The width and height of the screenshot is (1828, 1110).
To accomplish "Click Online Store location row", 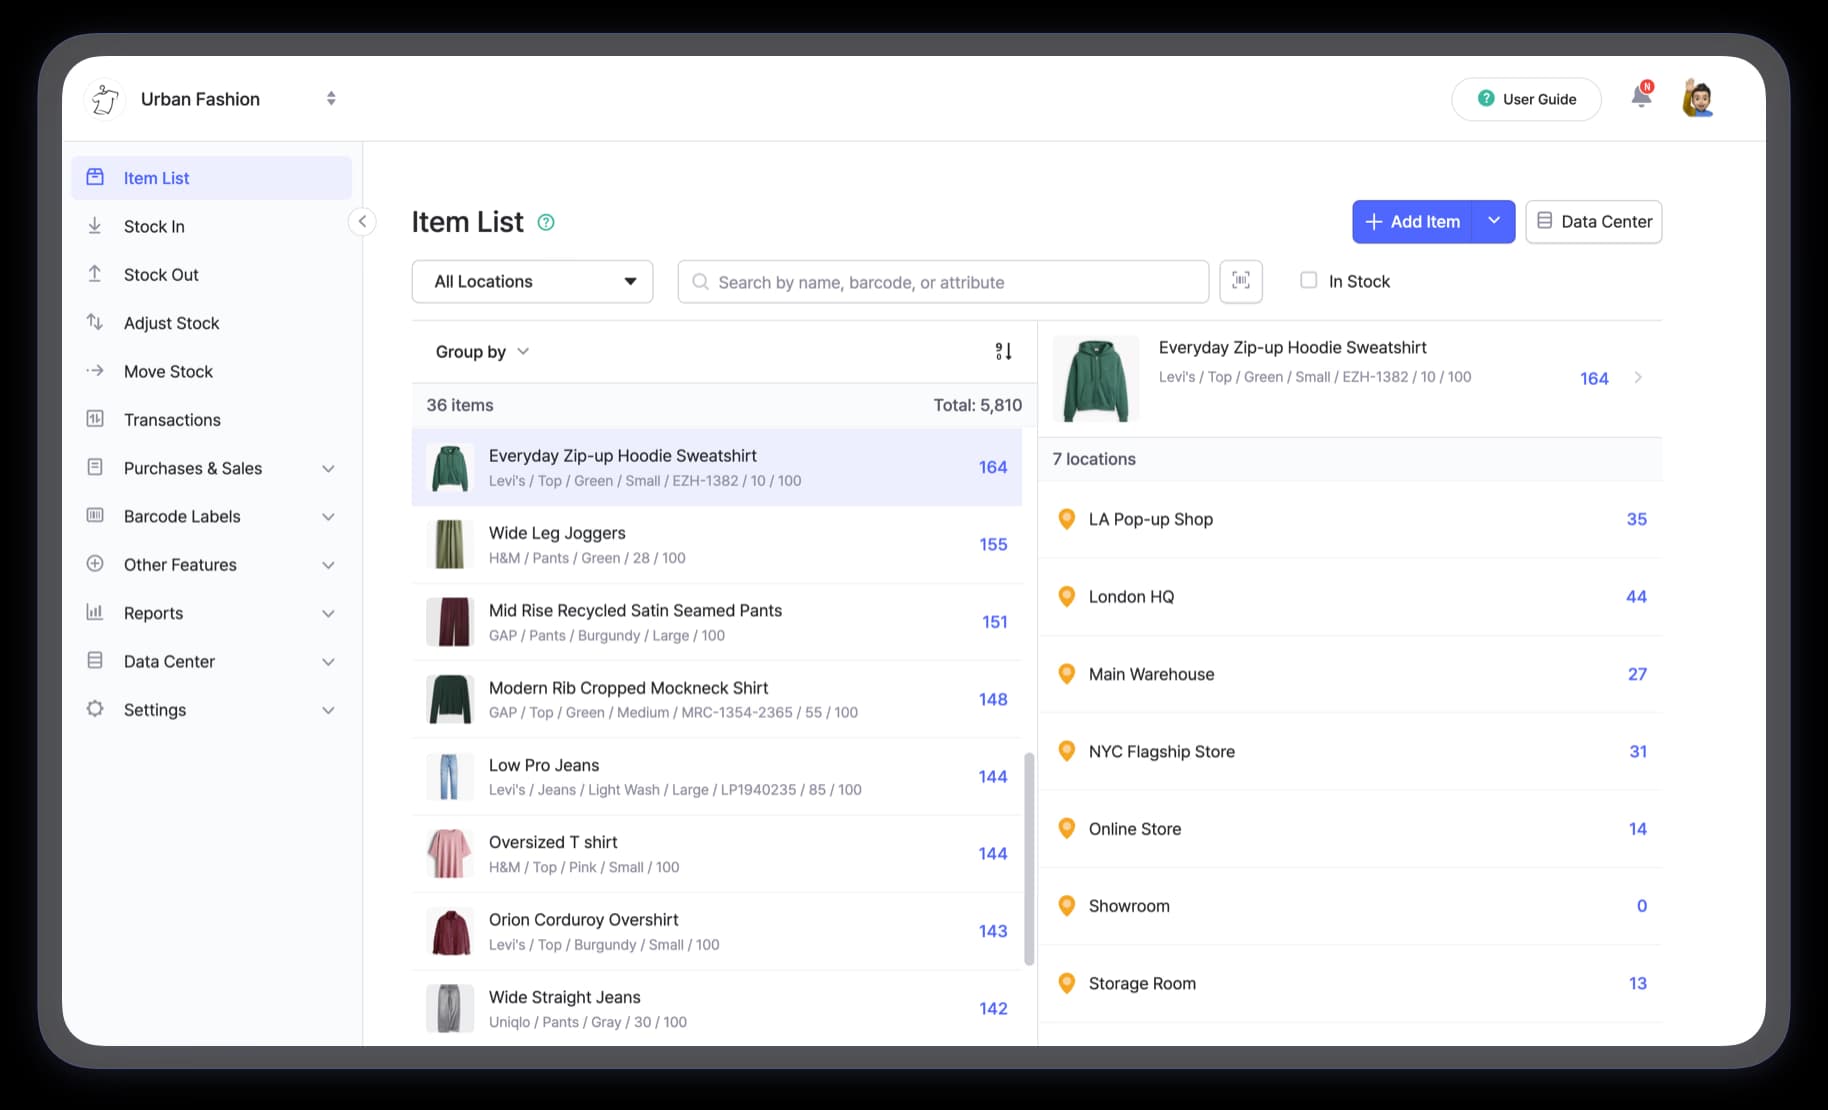I will [x=1350, y=829].
